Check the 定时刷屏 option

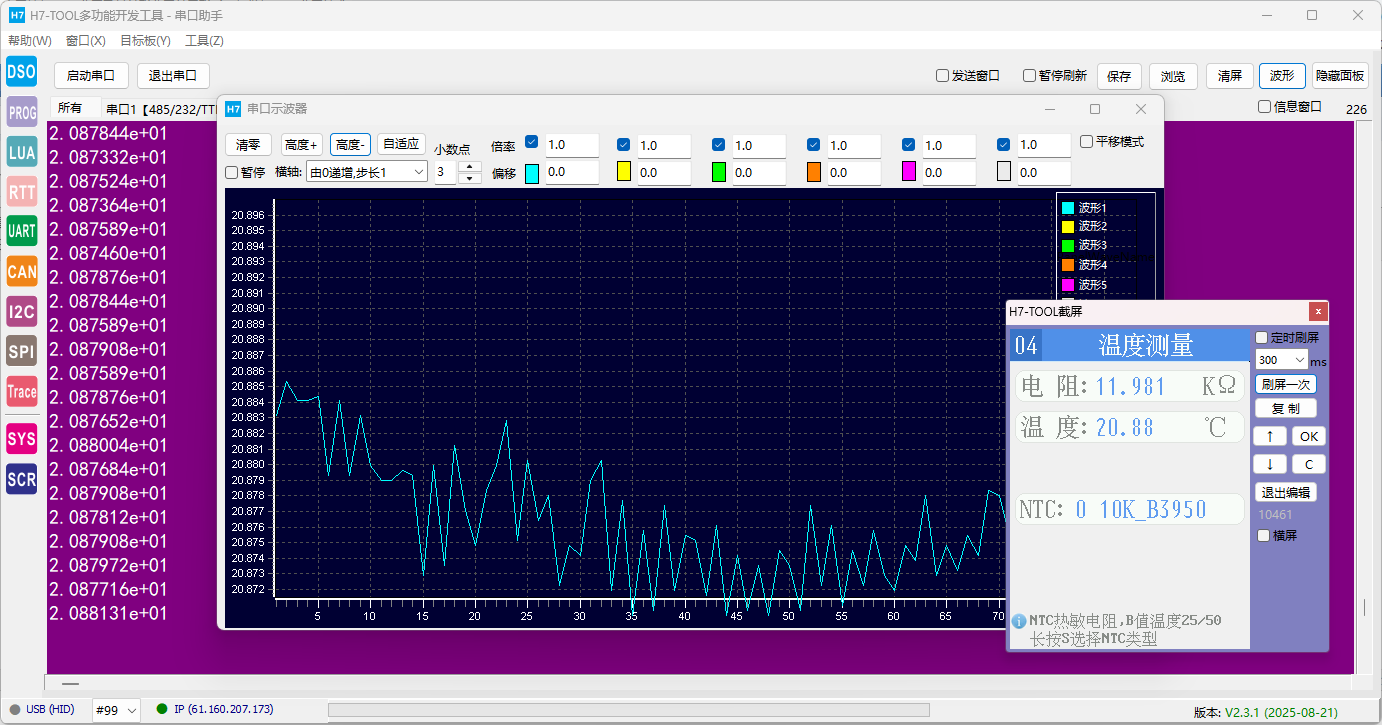tap(1262, 338)
